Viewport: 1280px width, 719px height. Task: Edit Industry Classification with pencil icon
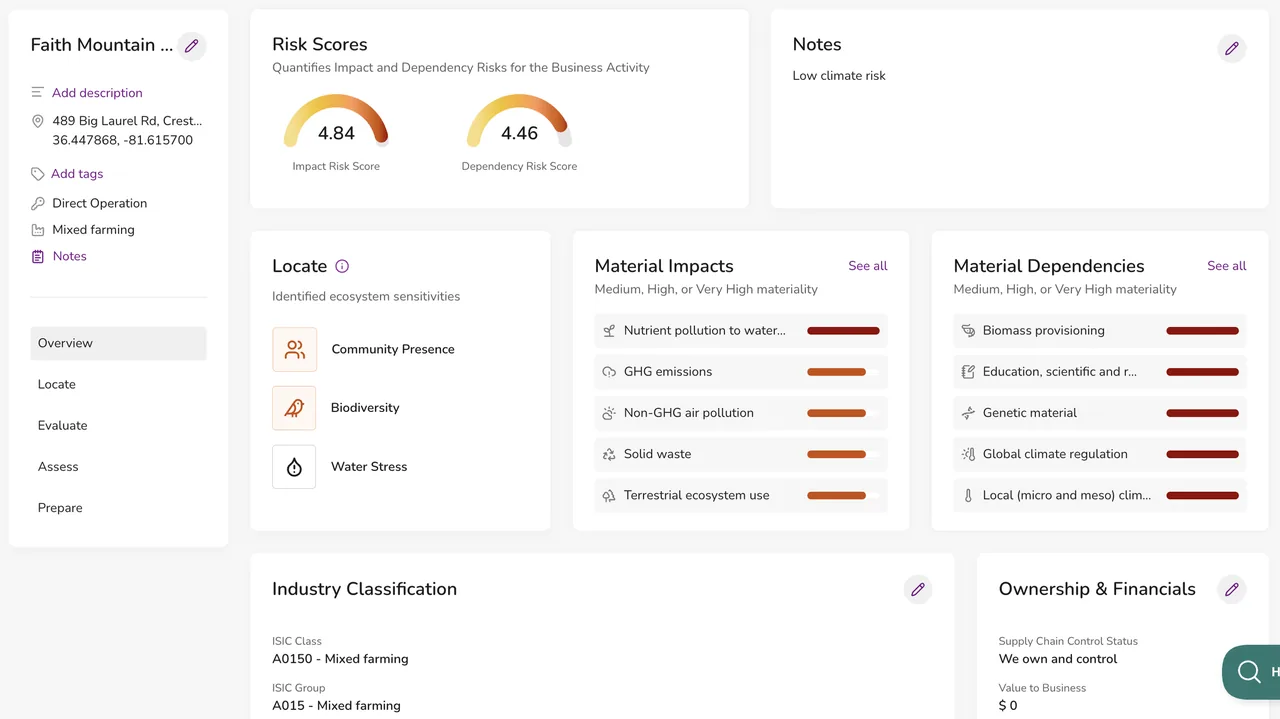(918, 589)
